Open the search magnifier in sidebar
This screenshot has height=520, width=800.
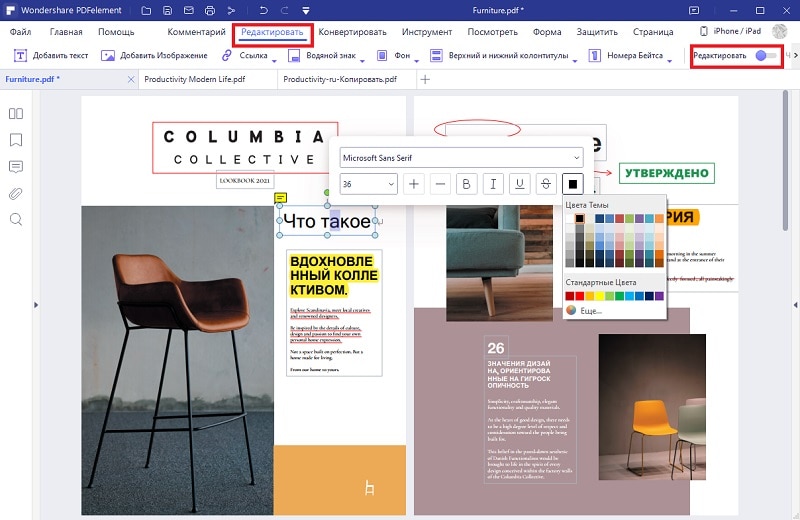pyautogui.click(x=16, y=219)
